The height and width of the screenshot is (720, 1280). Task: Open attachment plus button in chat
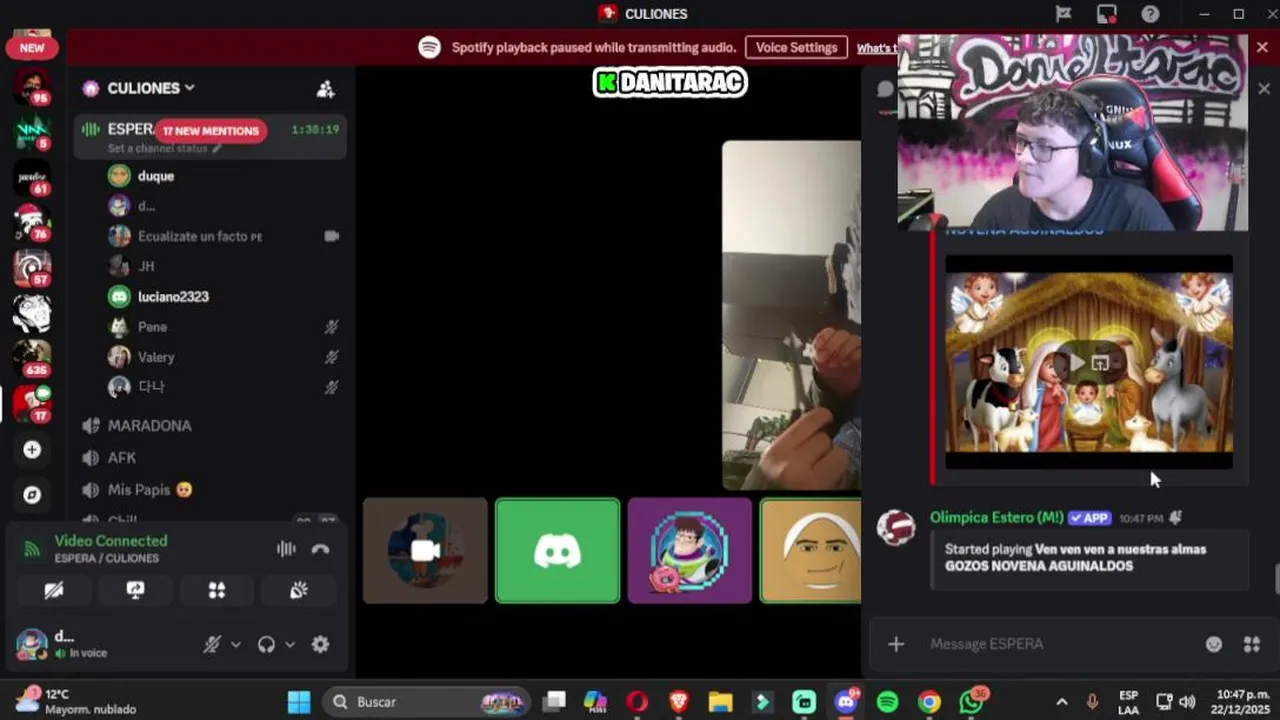click(x=896, y=644)
